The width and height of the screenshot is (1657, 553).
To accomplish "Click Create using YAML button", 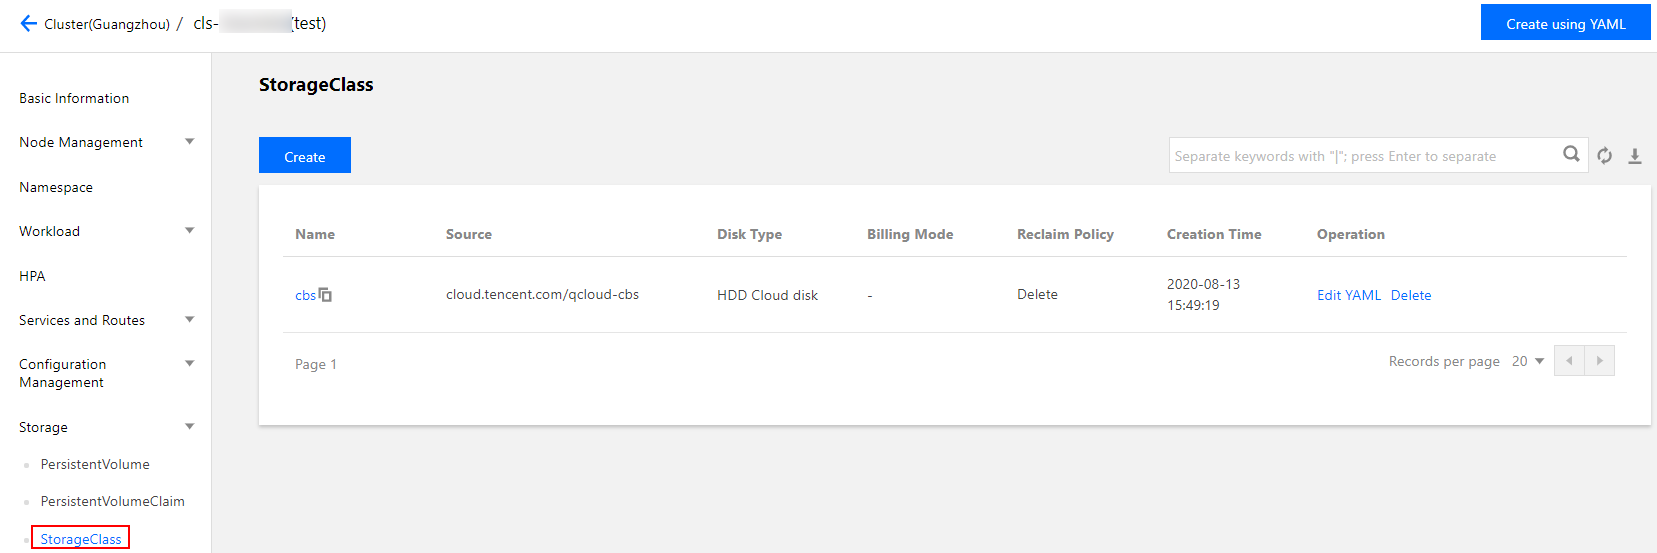I will [1565, 23].
